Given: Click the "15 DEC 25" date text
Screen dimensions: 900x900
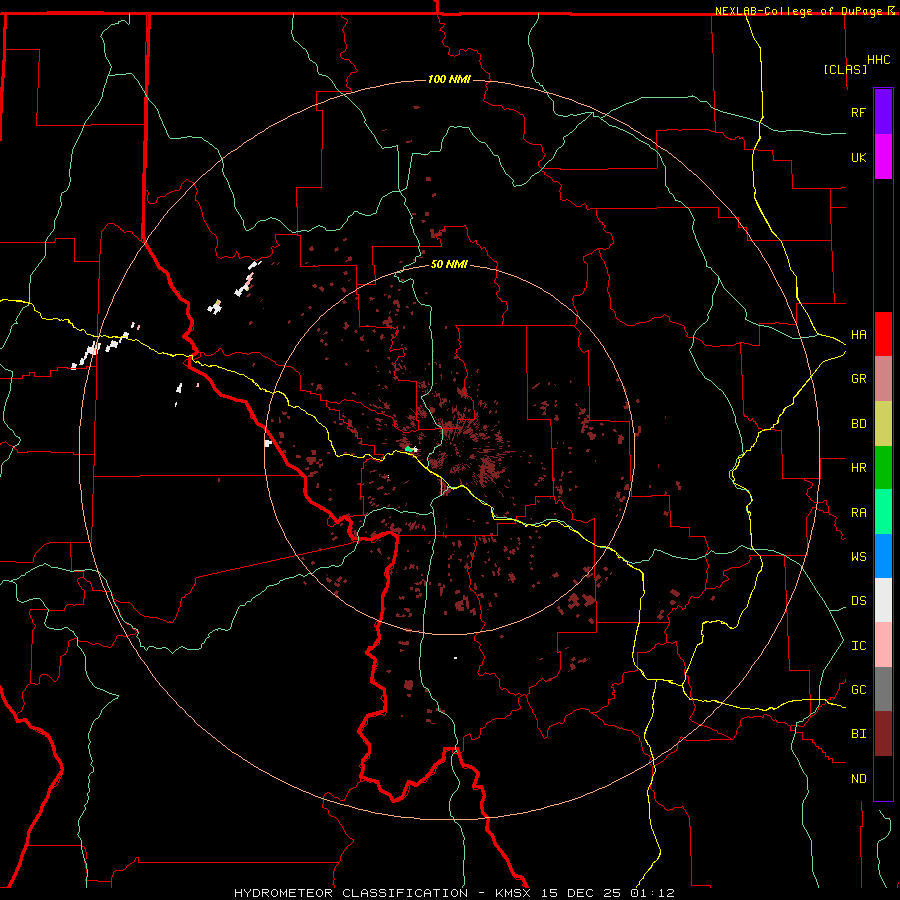Looking at the screenshot, I should pyautogui.click(x=581, y=893).
